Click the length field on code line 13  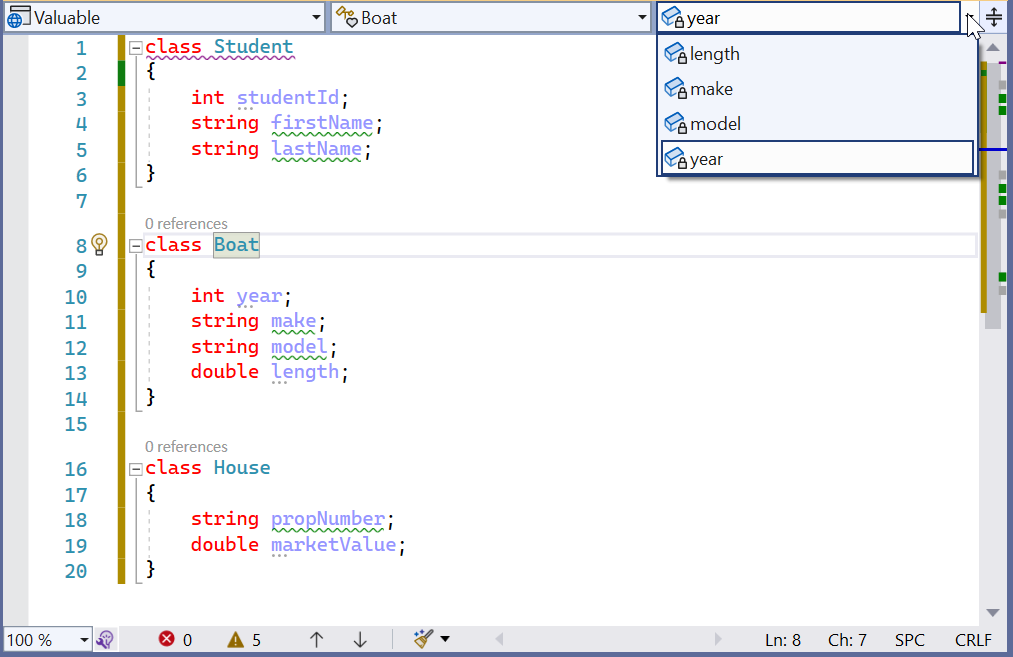pyautogui.click(x=305, y=371)
